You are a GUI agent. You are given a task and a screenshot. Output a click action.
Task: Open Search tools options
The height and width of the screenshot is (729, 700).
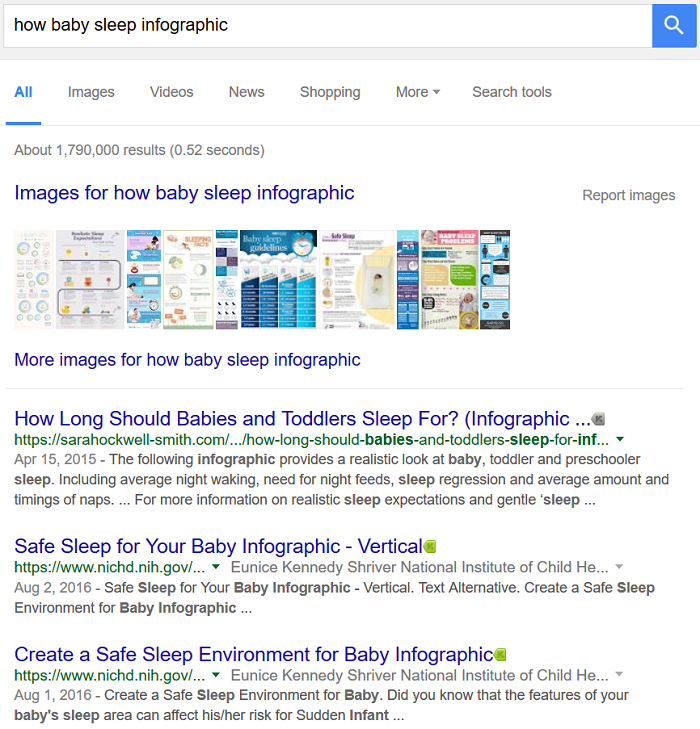pyautogui.click(x=512, y=92)
